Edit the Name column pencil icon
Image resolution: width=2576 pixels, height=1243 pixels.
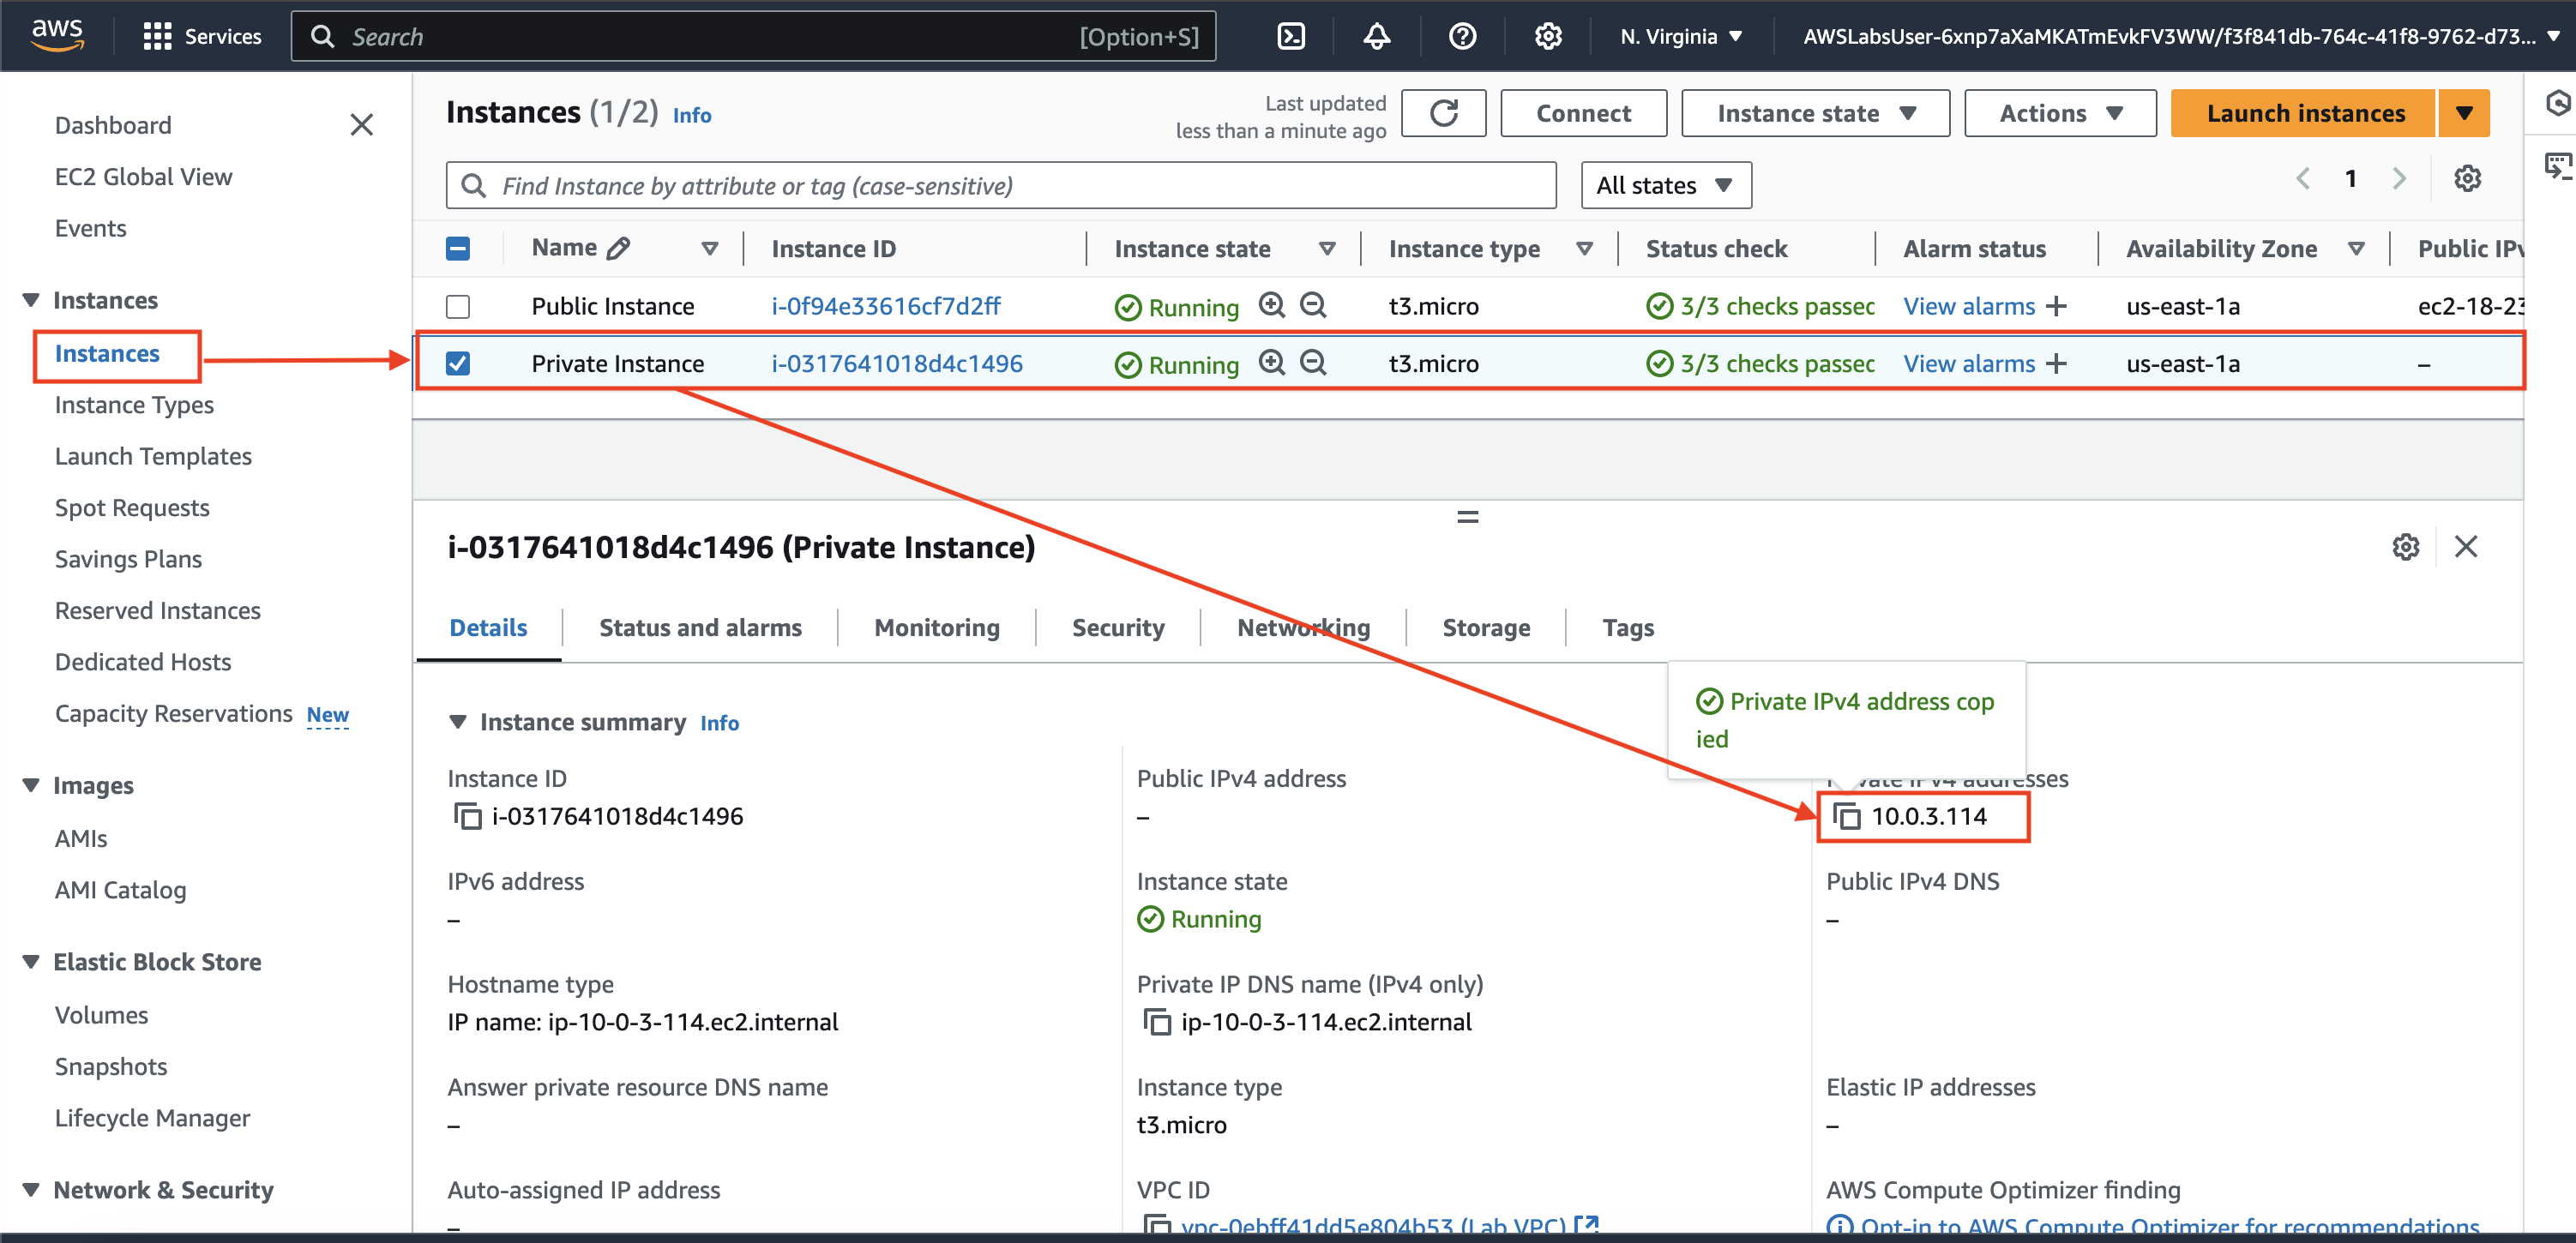click(x=619, y=248)
